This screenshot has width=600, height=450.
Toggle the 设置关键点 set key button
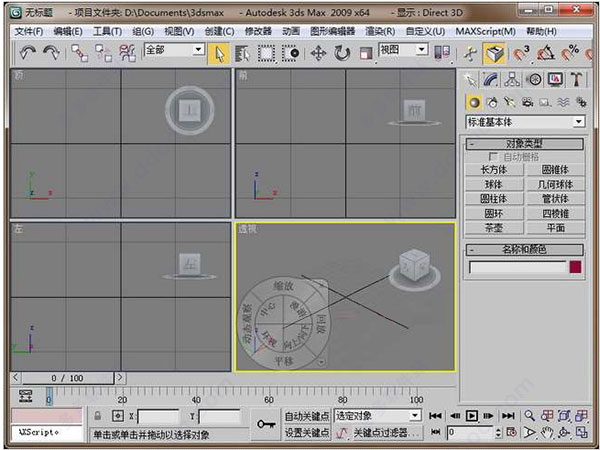tap(307, 432)
